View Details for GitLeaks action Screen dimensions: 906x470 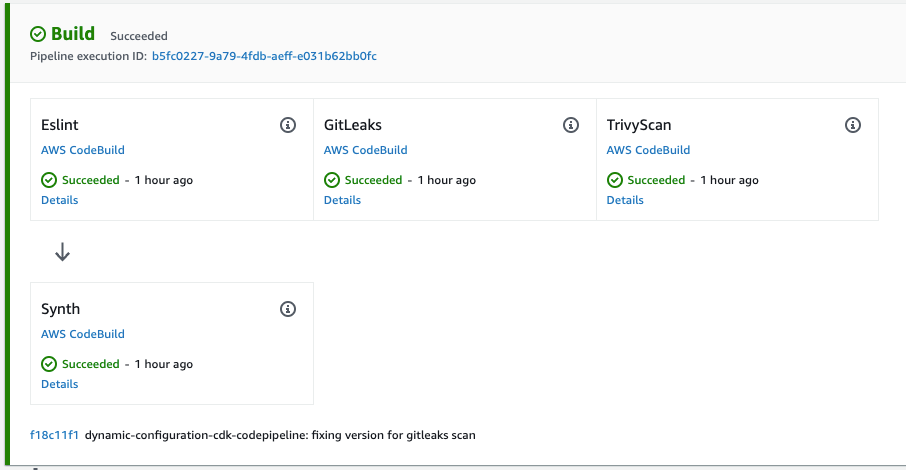pos(342,200)
